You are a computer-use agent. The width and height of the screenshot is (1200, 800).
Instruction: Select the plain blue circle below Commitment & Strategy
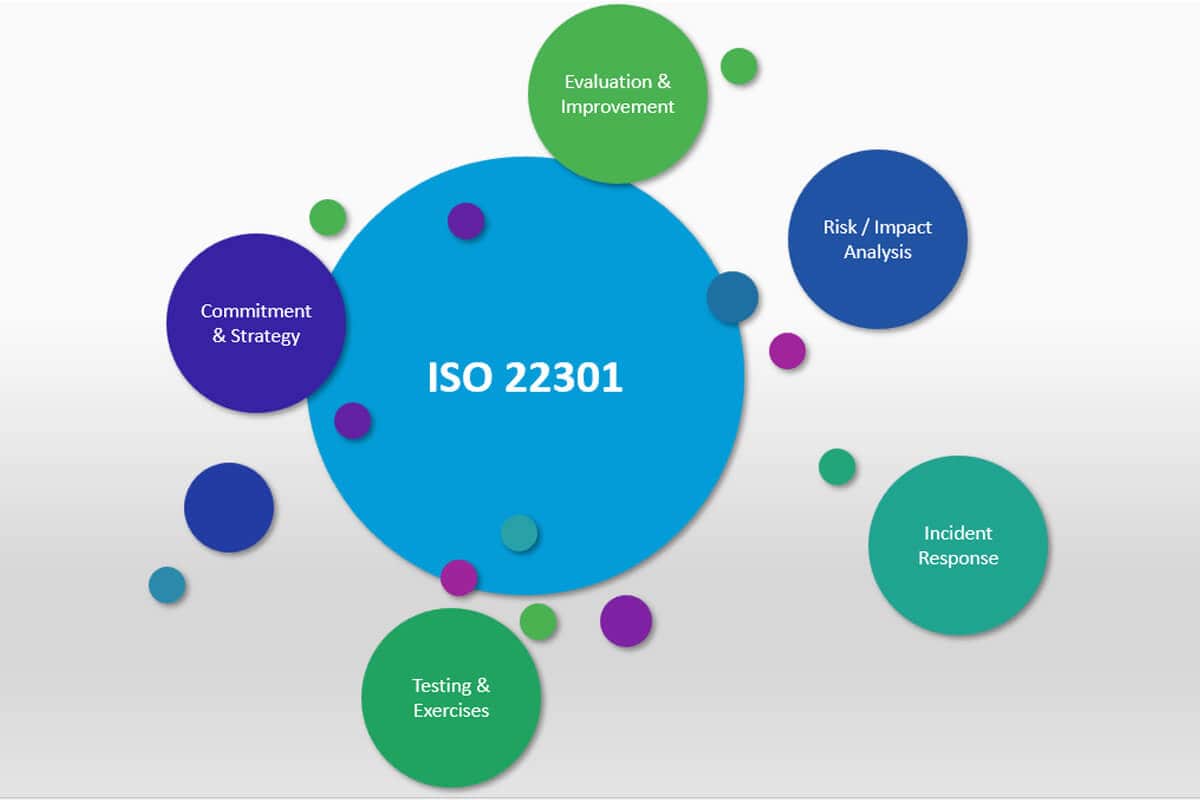click(x=228, y=507)
